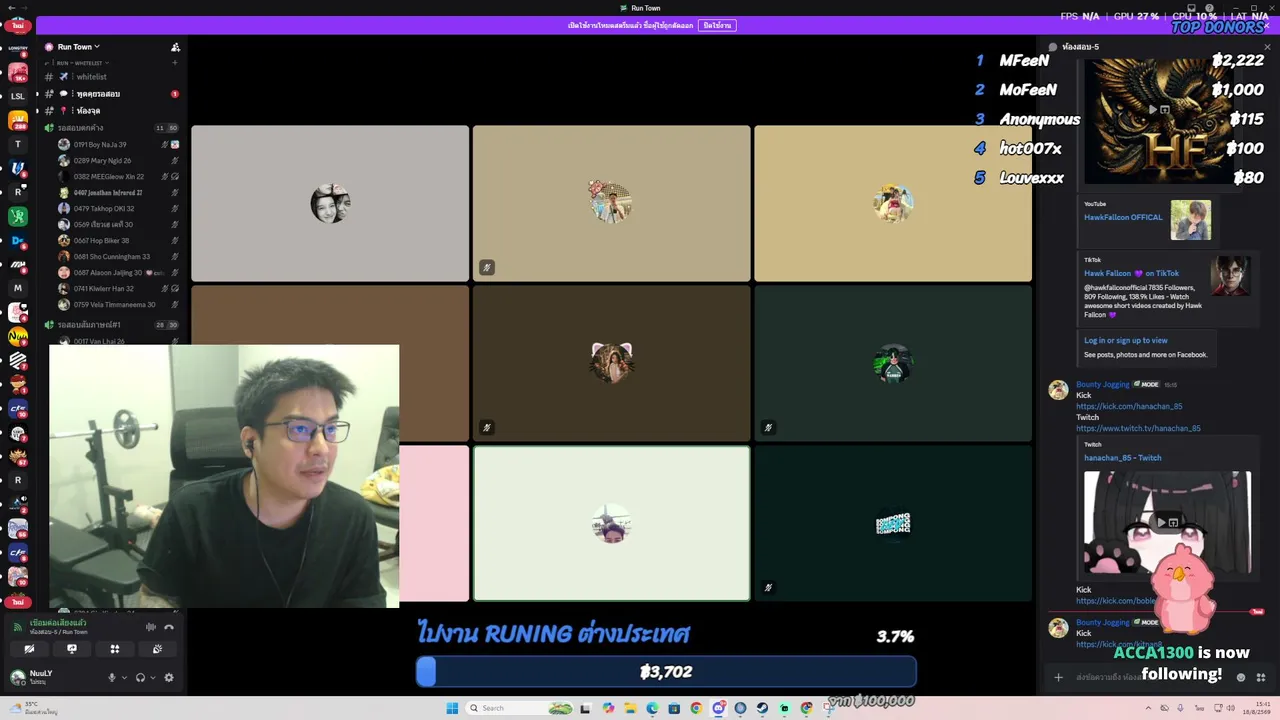Open the twitch.tv/hanachan_85 link
Viewport: 1280px width, 720px height.
(1138, 428)
